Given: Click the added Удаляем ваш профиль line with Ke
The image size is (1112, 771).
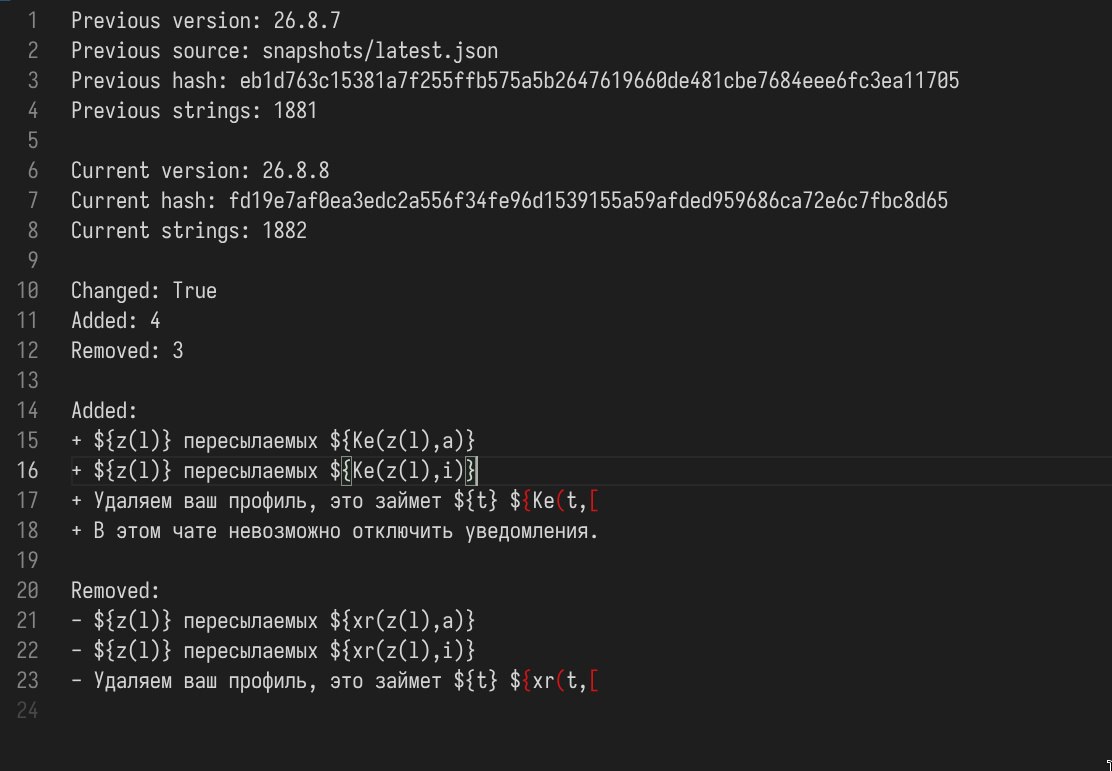Looking at the screenshot, I should (335, 501).
